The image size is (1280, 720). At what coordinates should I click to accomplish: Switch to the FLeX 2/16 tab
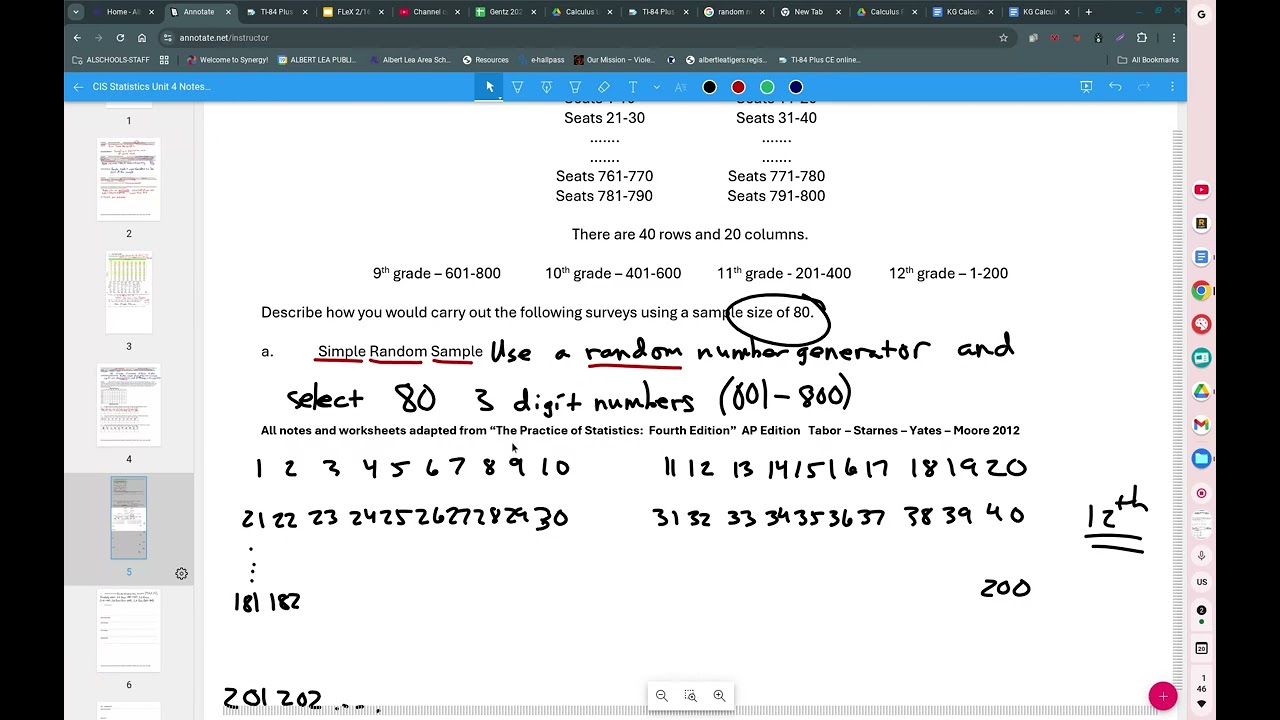point(353,12)
